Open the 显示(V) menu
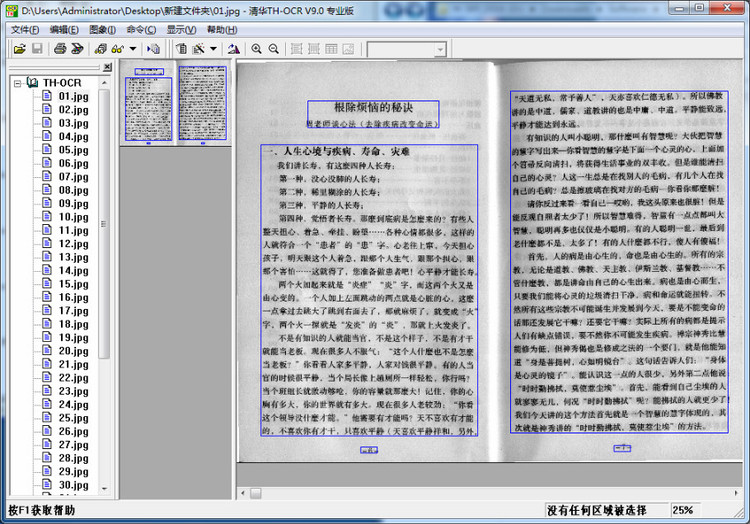The image size is (750, 524). tap(181, 30)
